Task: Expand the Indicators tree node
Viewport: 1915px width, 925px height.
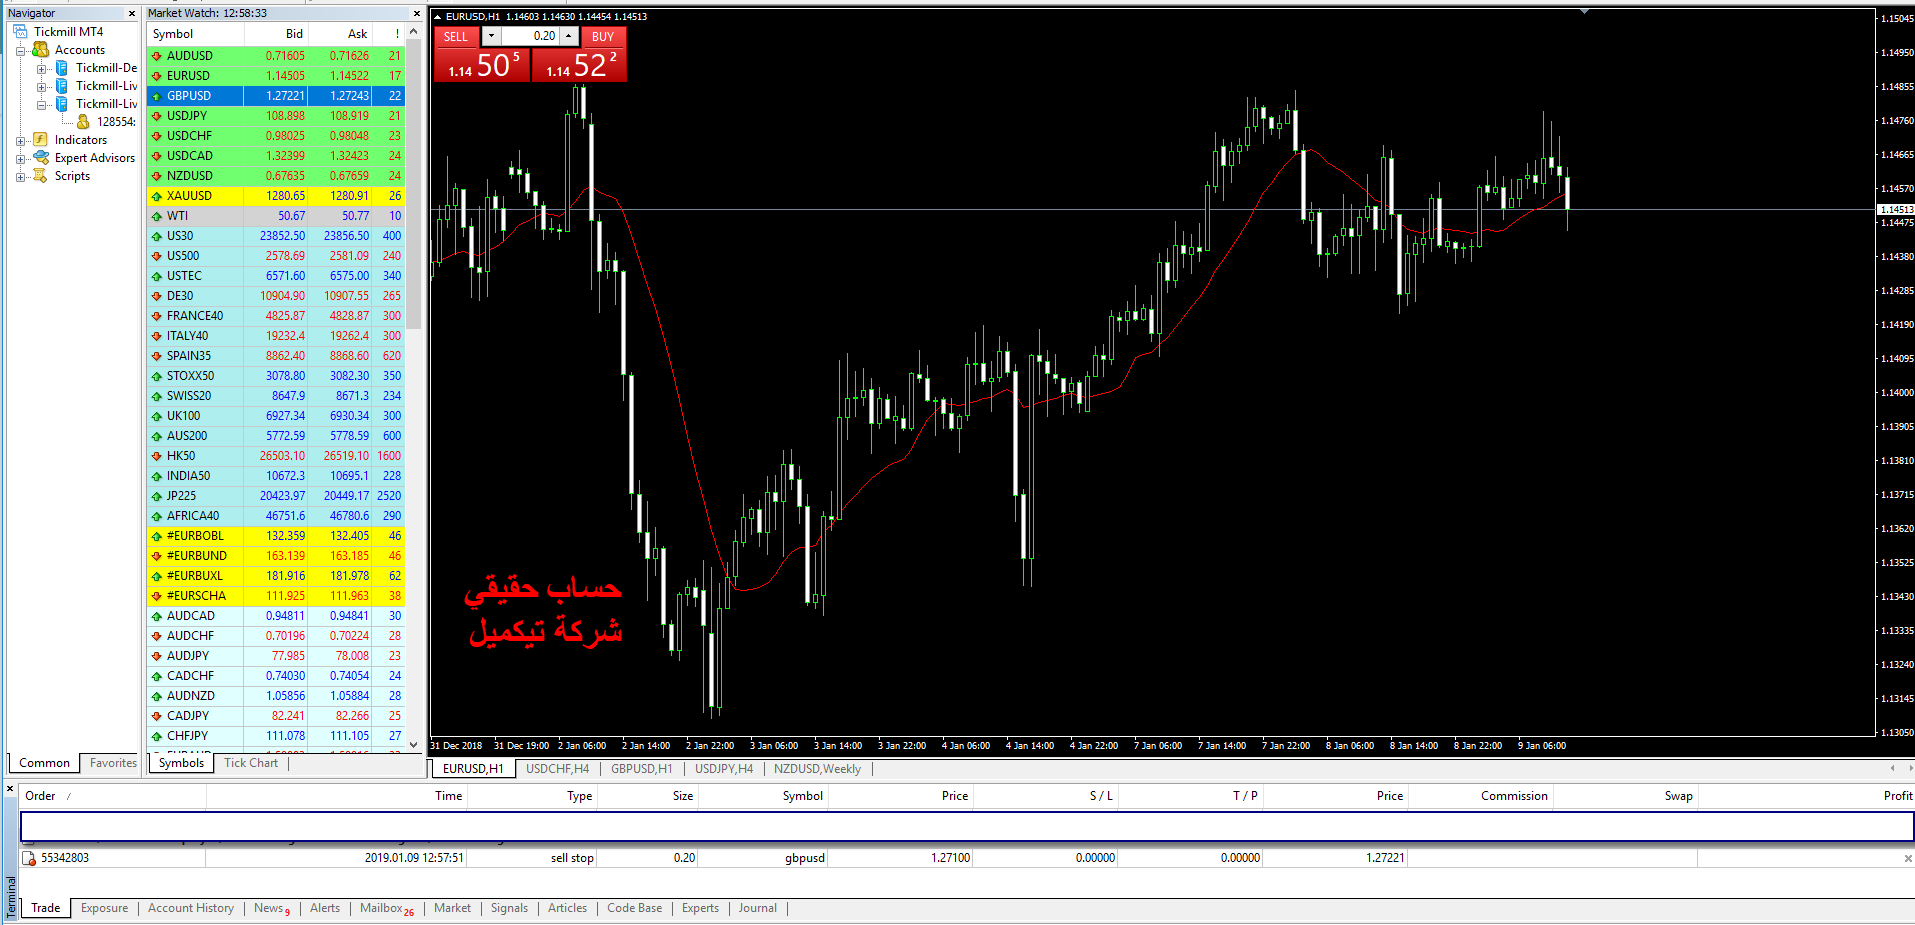Action: 20,141
